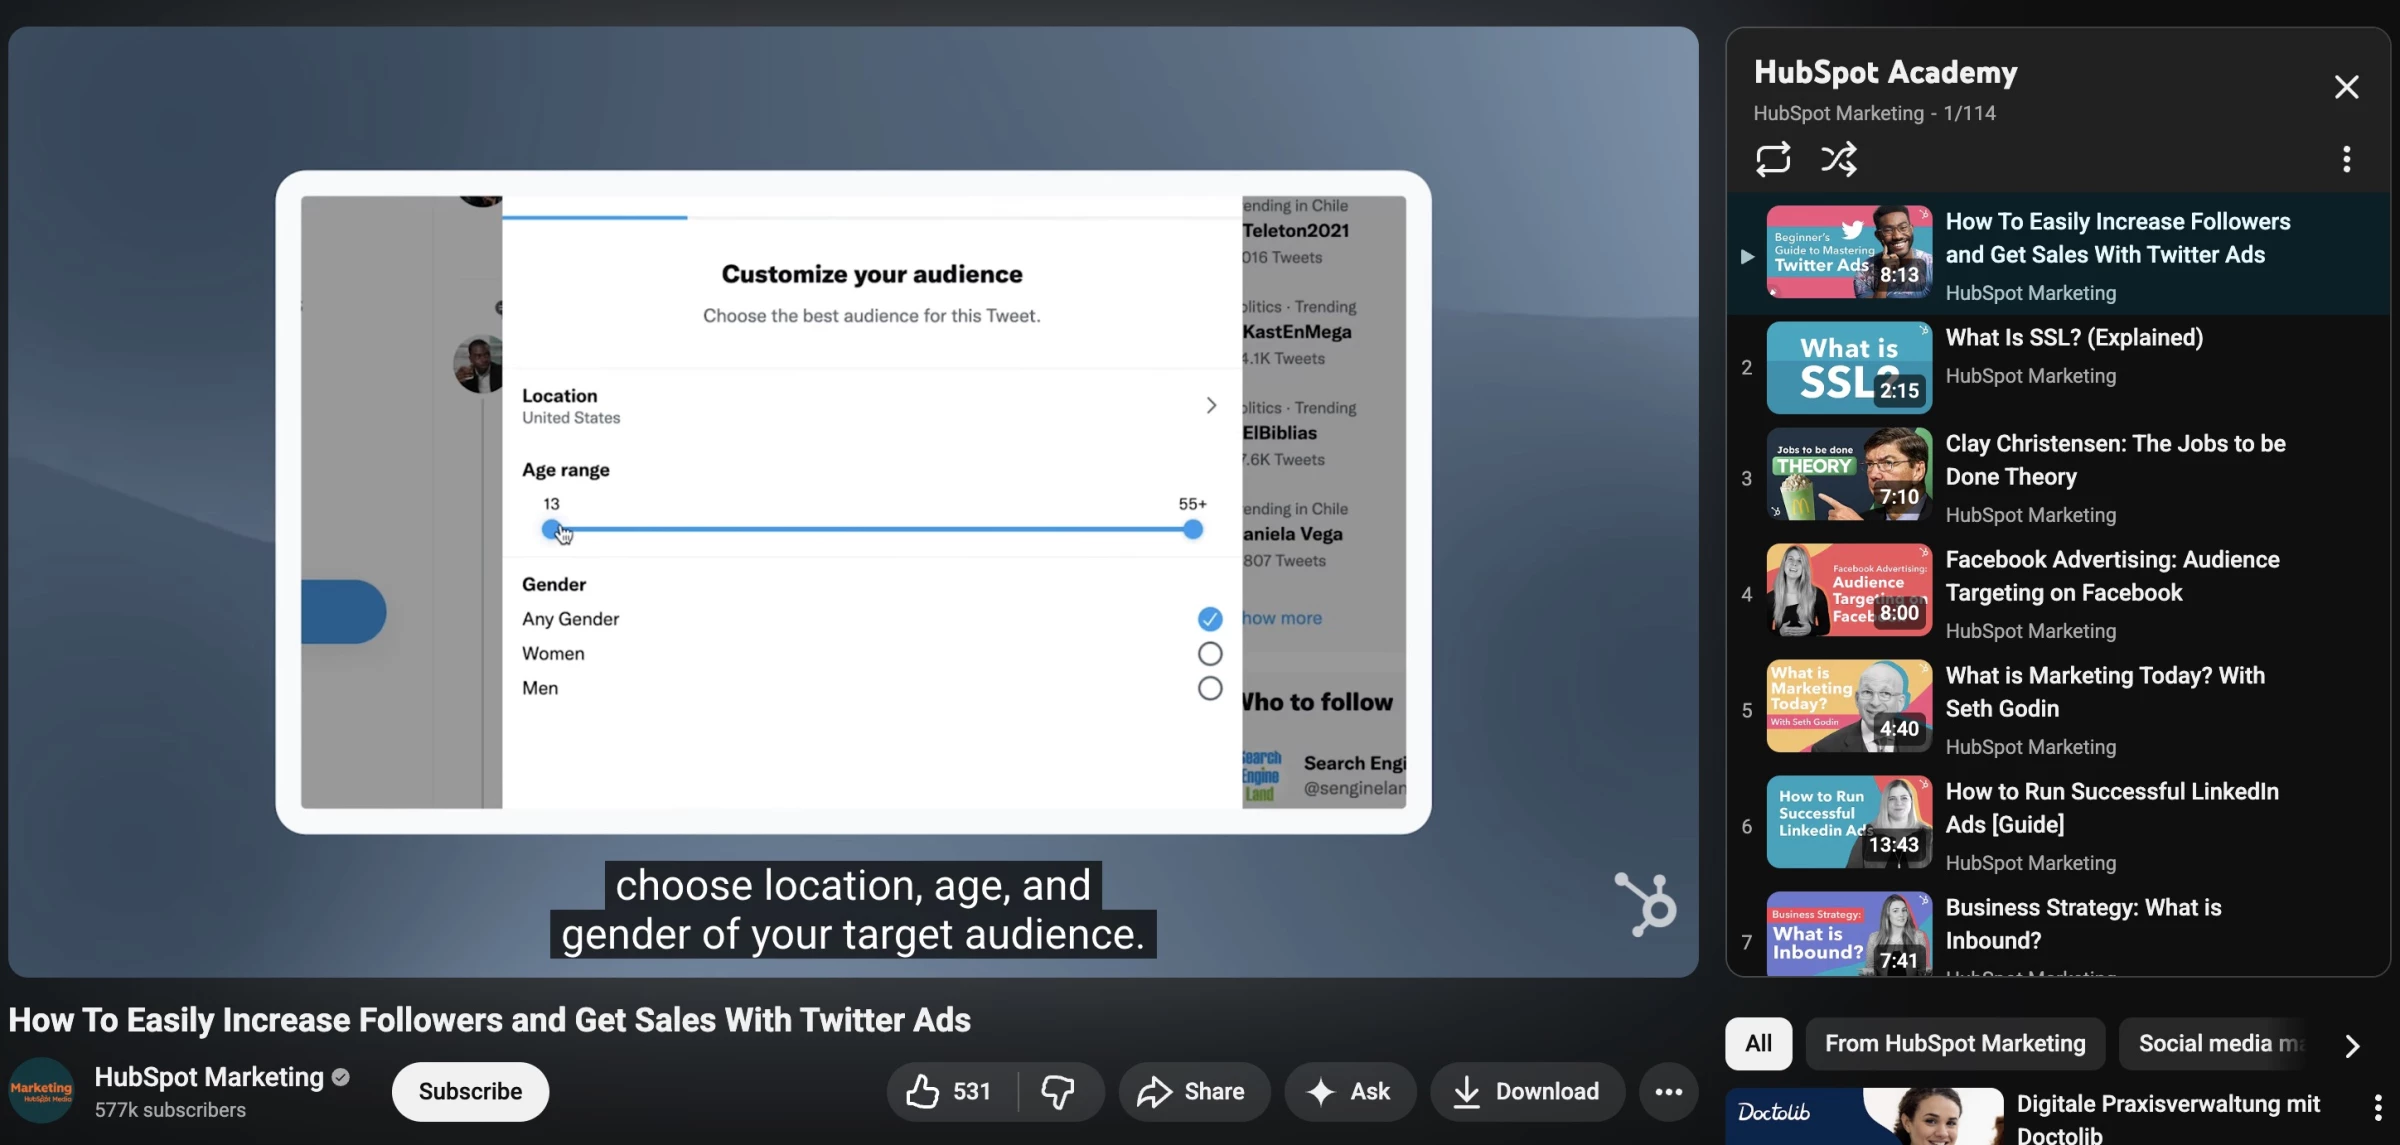Open Digitale Praxisverwaltung mit Doctolib title
The width and height of the screenshot is (2400, 1145).
tap(2168, 1119)
